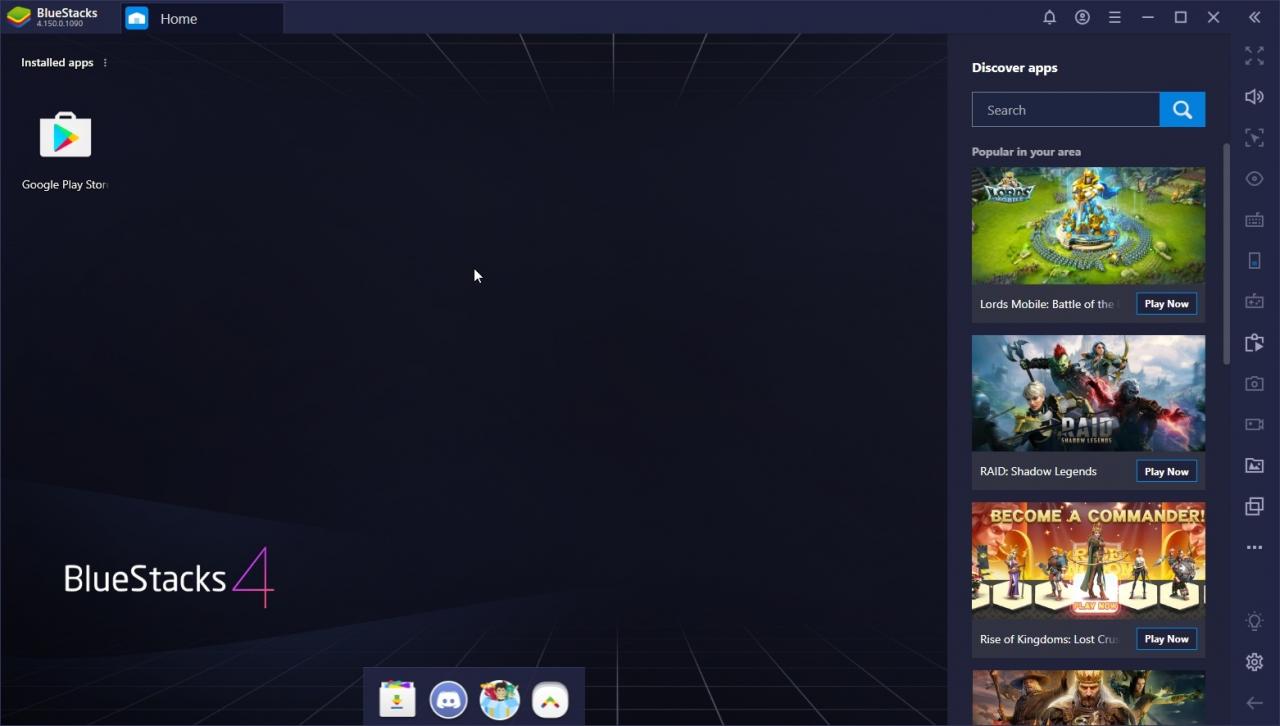Open the cartoon character dock icon
This screenshot has width=1280, height=726.
pyautogui.click(x=499, y=699)
